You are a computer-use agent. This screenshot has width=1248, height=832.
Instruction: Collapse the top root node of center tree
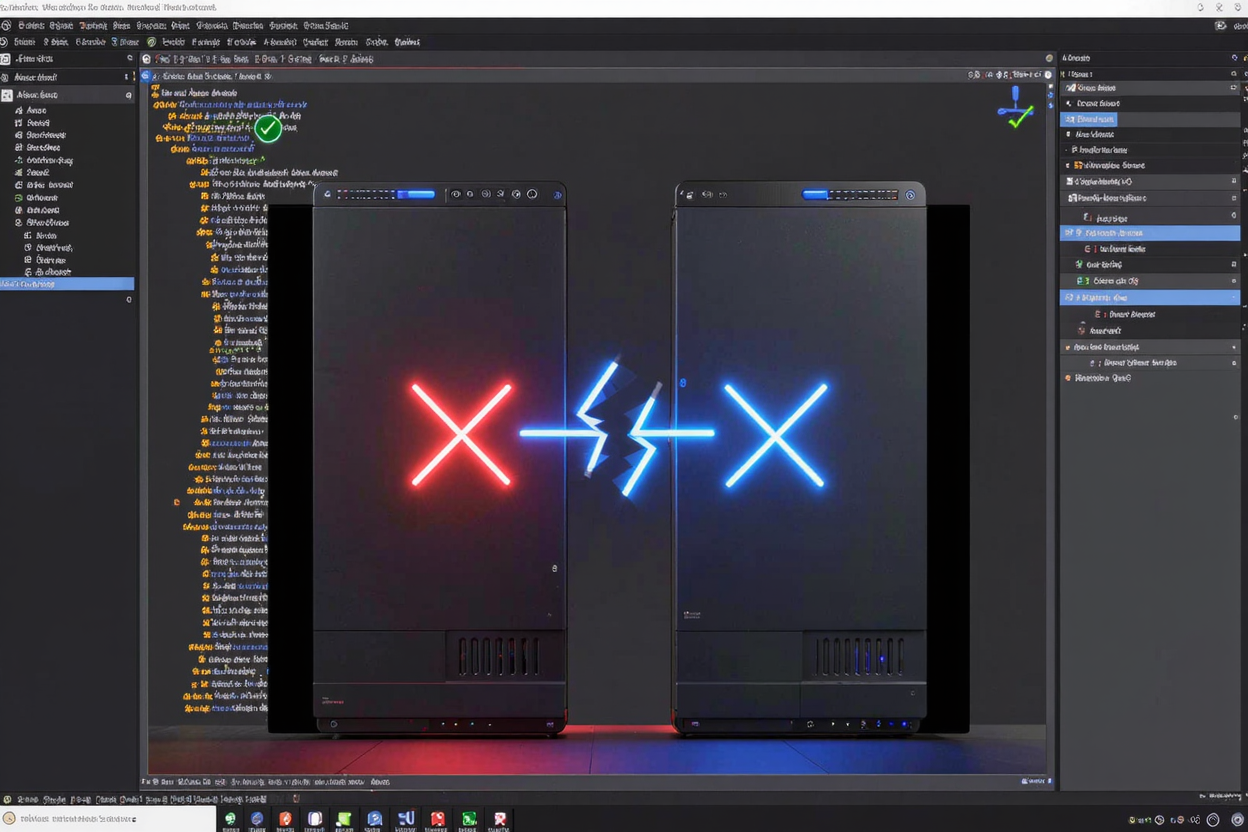[x=157, y=92]
